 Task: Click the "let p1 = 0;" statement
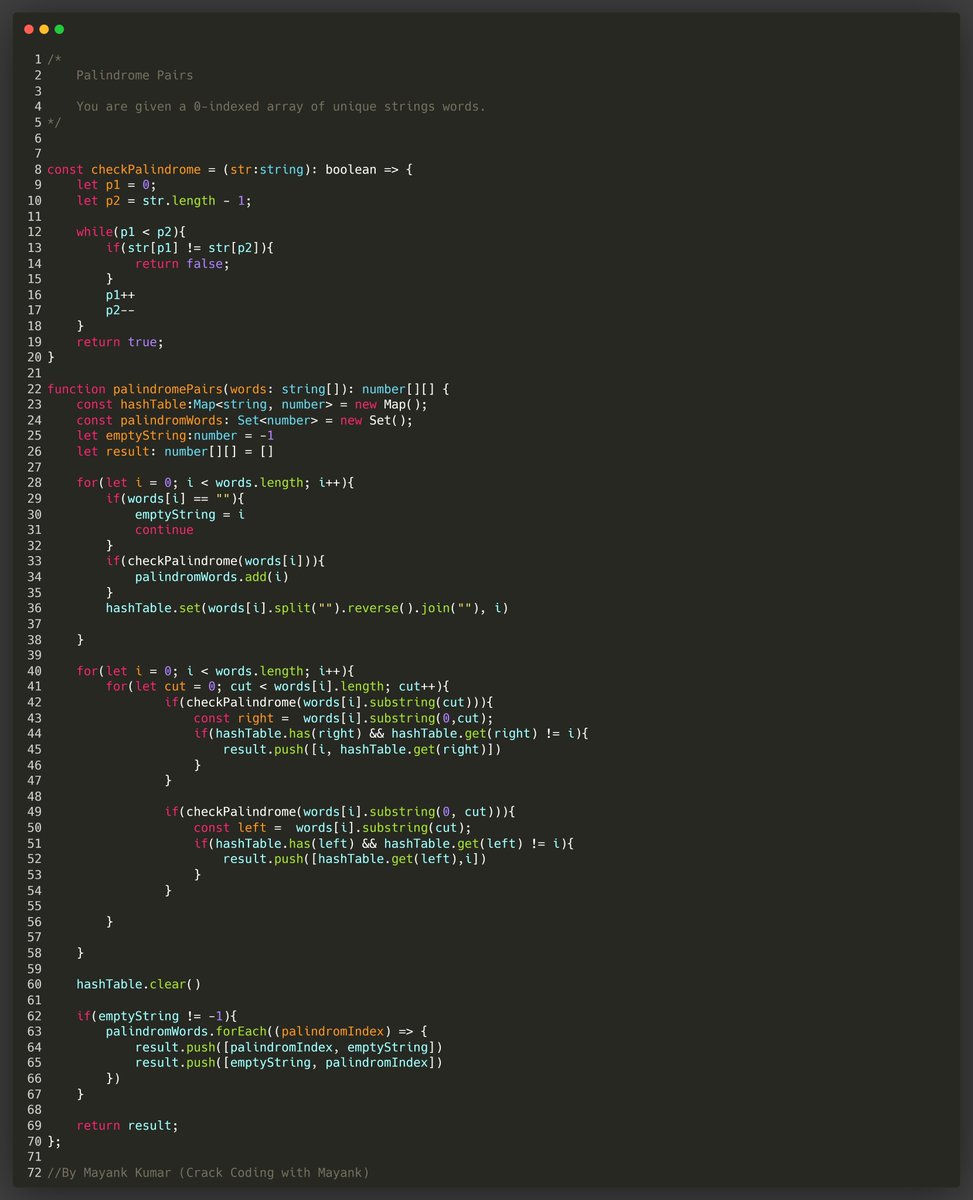116,185
